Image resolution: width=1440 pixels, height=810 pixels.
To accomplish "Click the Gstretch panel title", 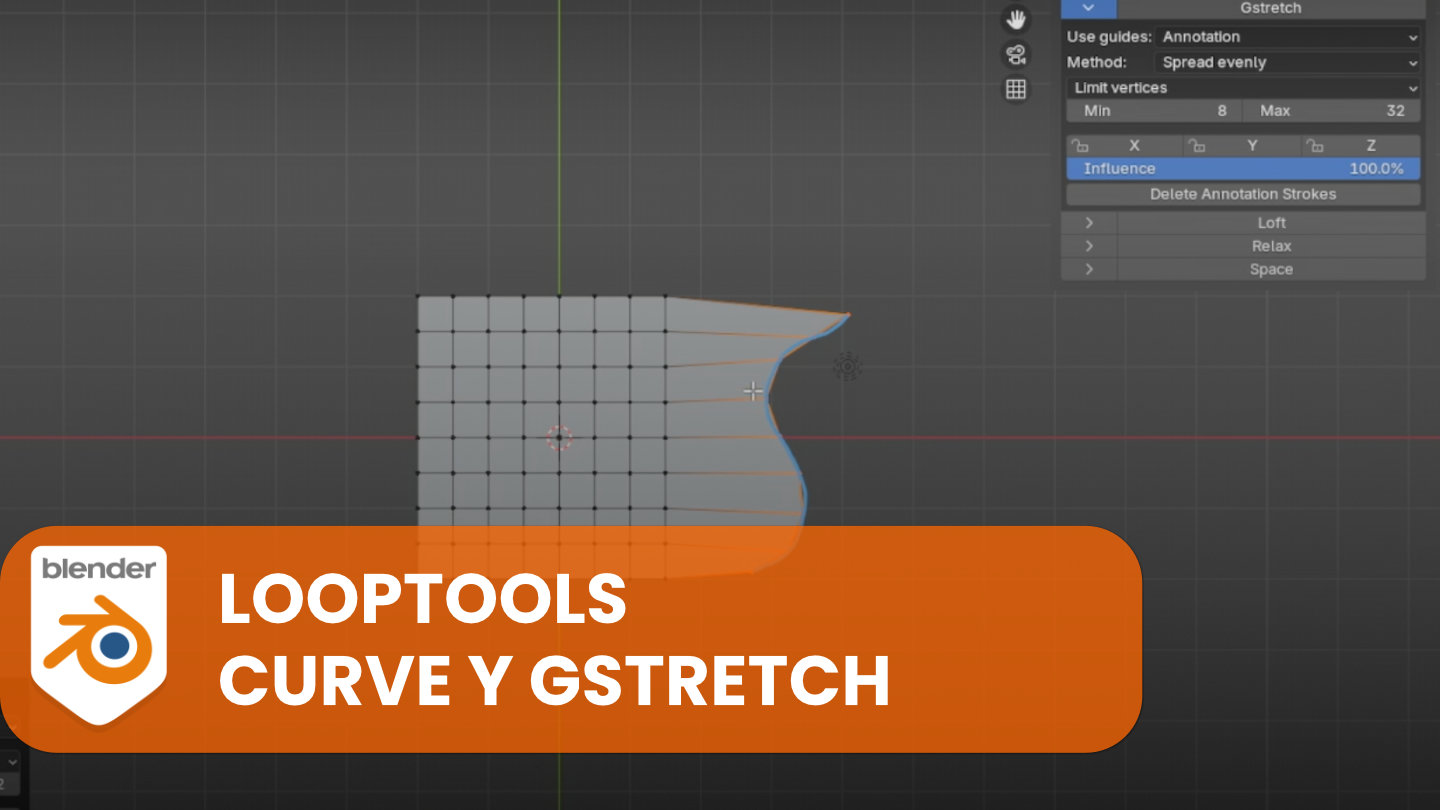I will pos(1271,8).
